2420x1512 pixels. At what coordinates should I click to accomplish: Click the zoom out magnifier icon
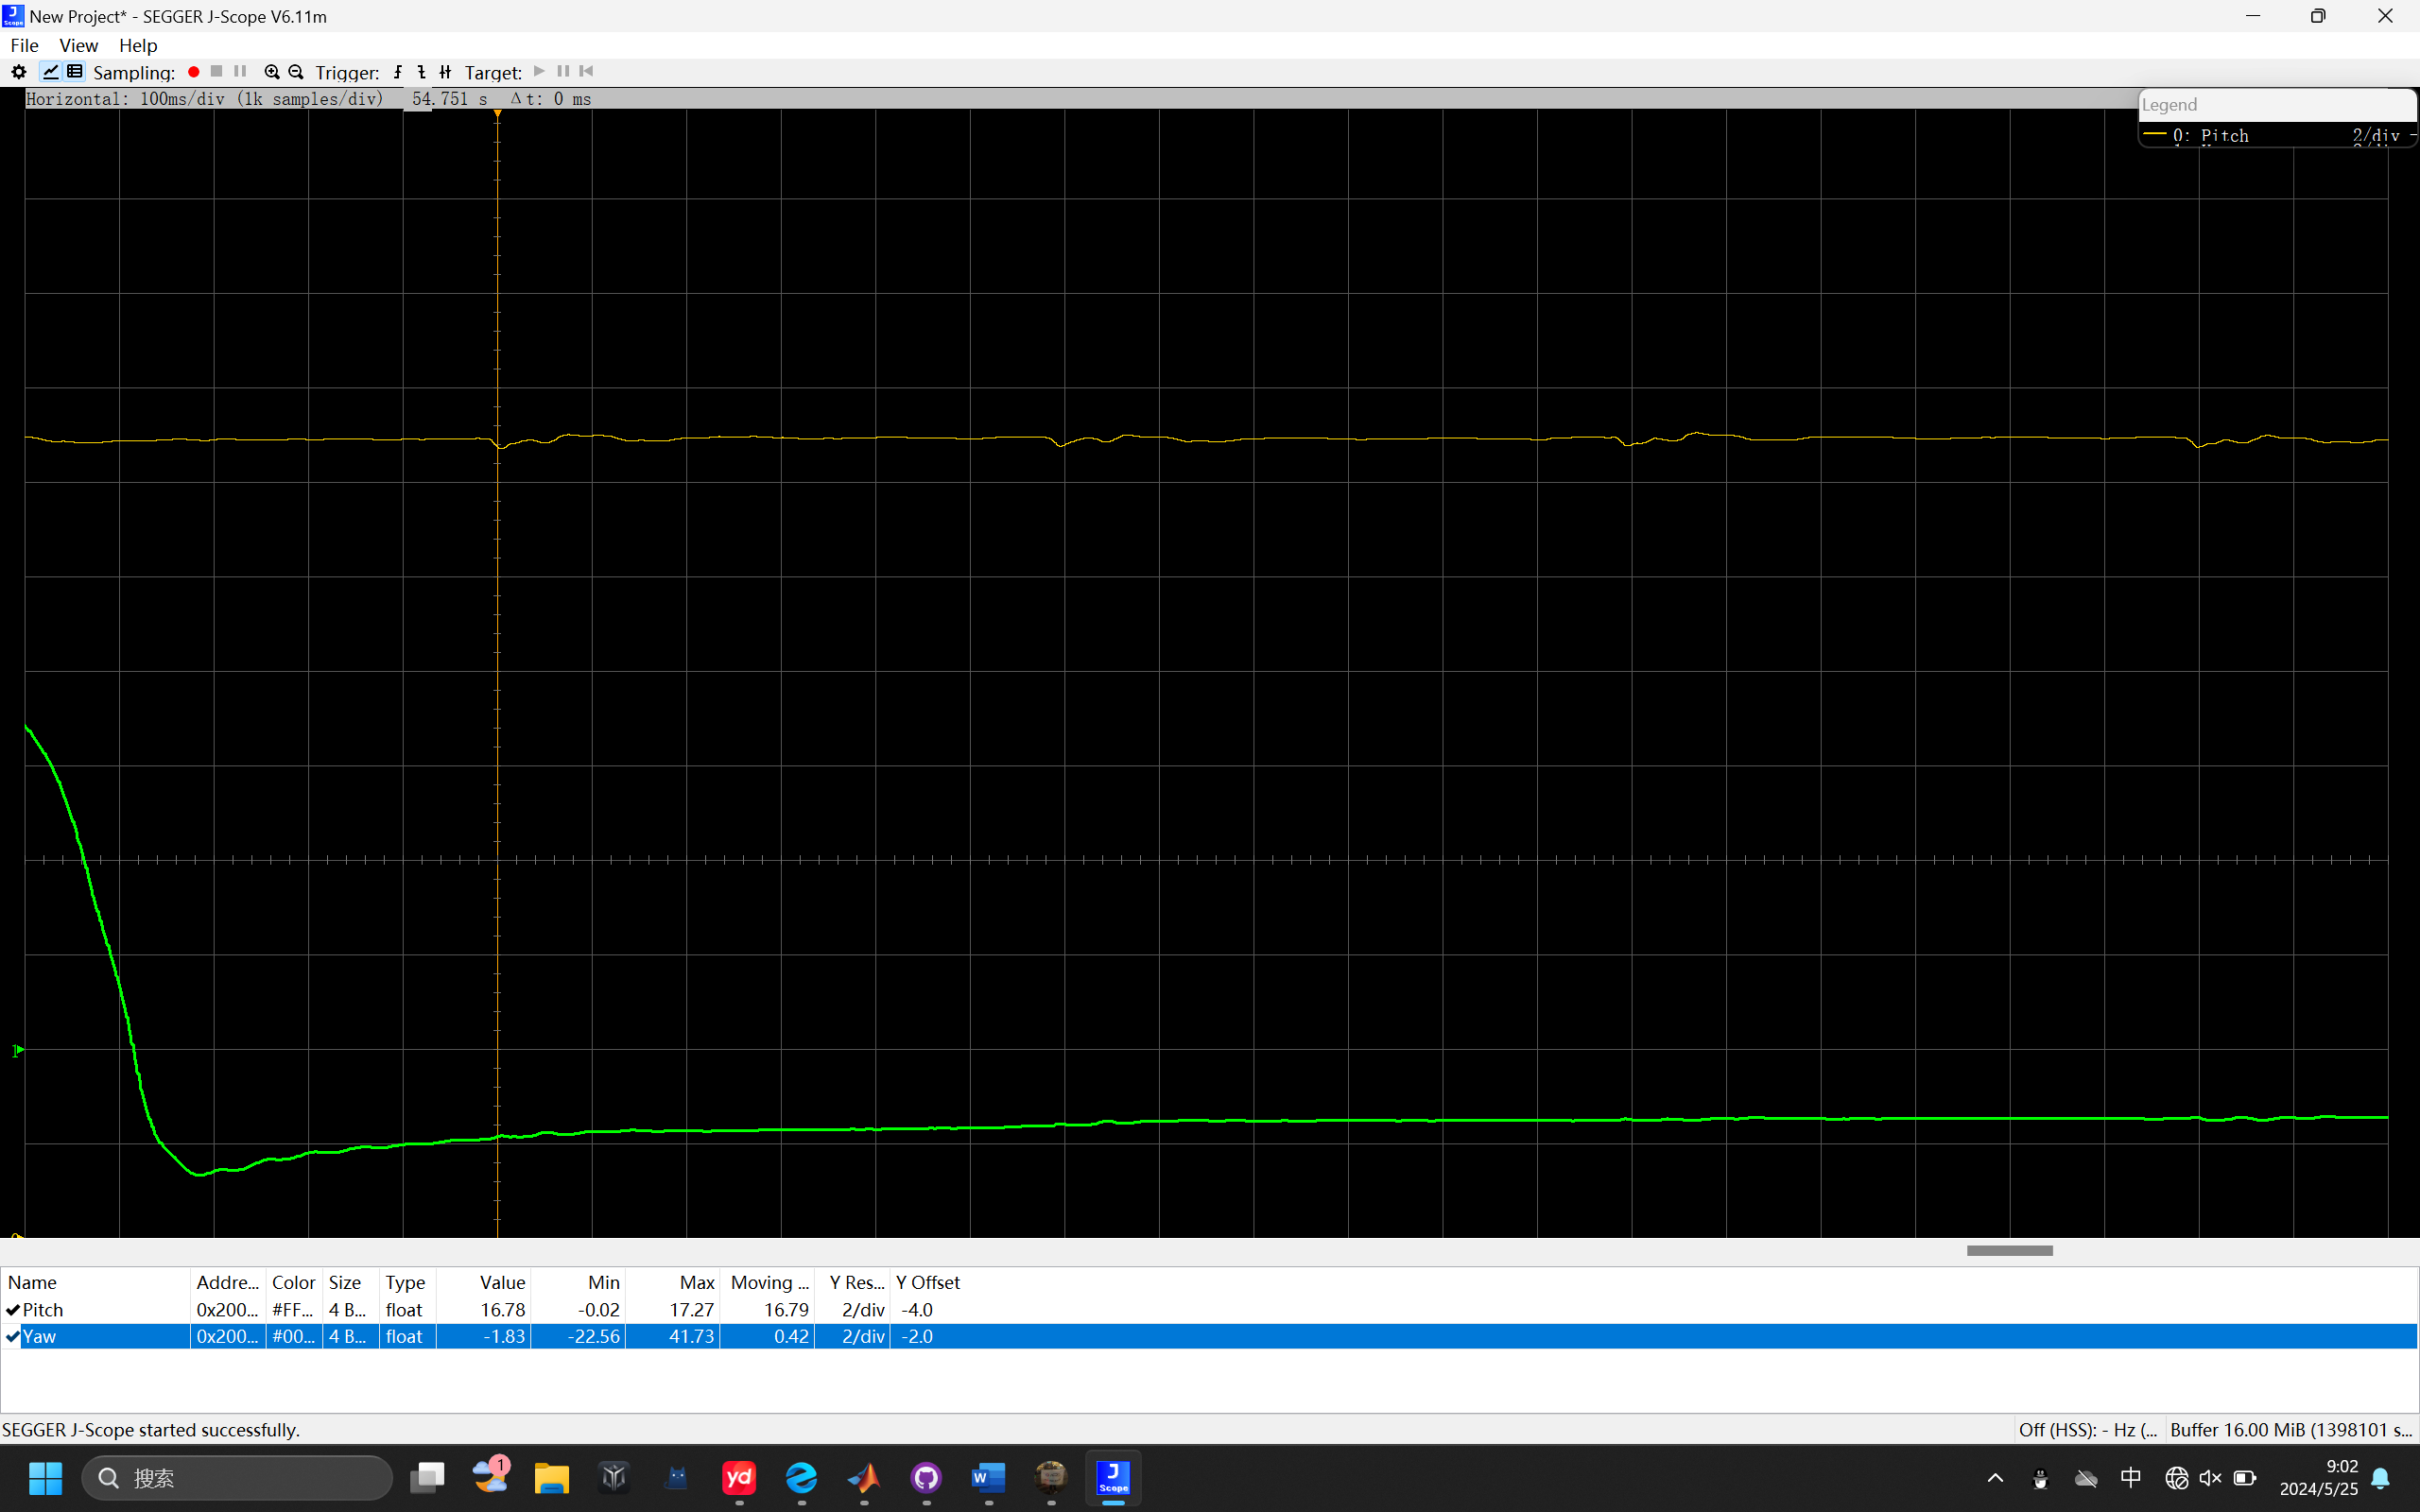296,72
